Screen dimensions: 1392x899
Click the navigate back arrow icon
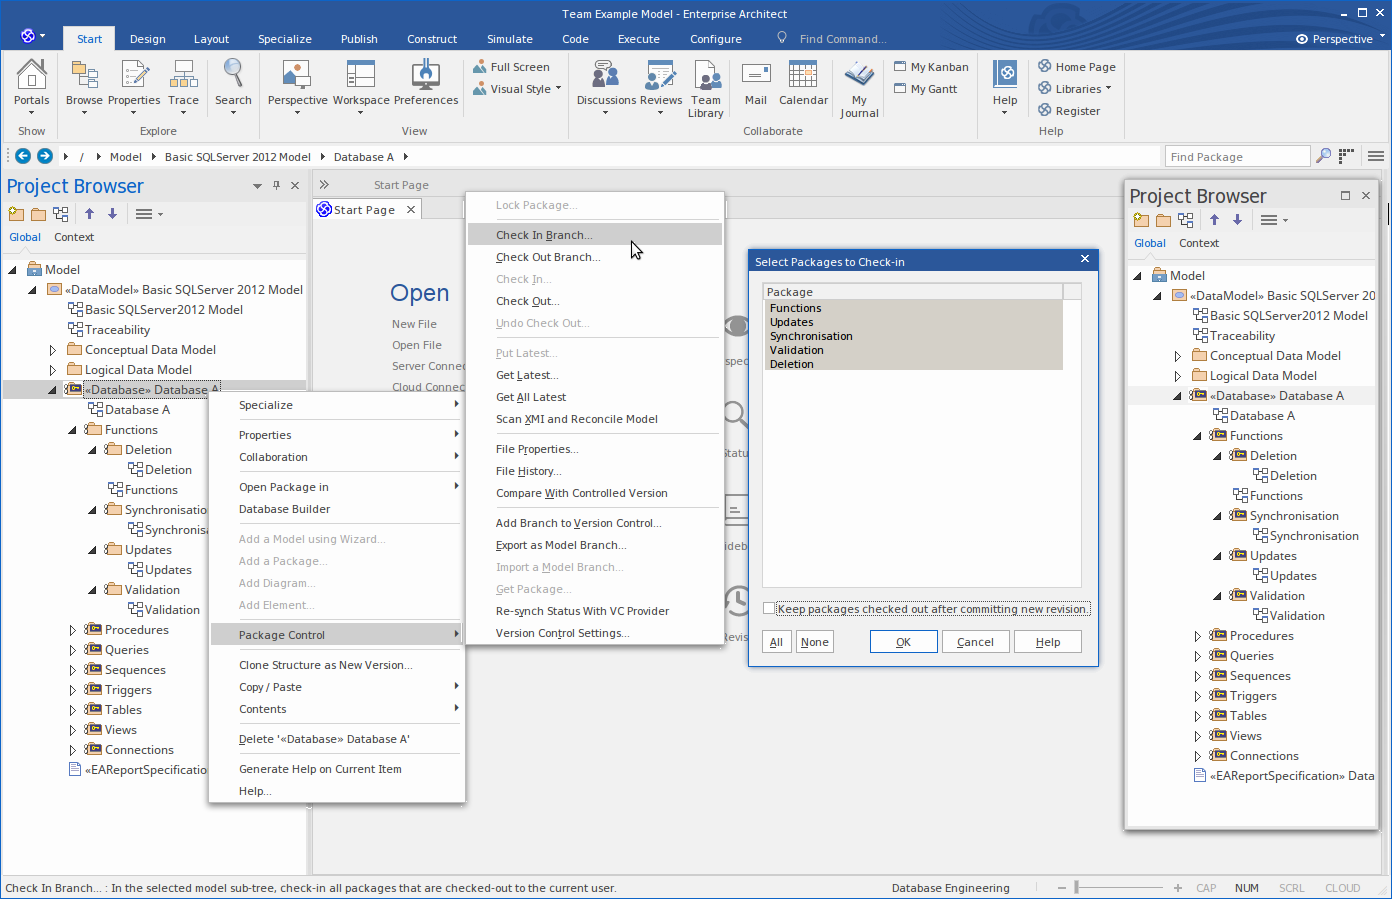pyautogui.click(x=23, y=156)
